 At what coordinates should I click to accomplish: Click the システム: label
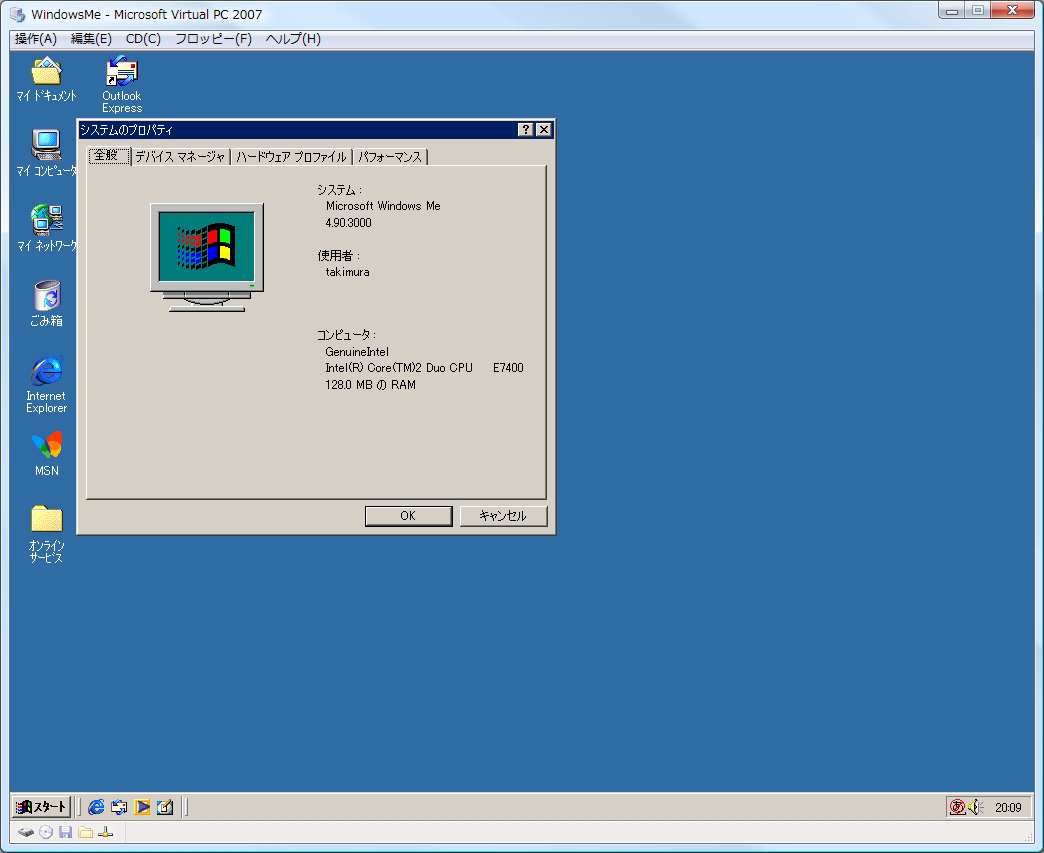(340, 190)
